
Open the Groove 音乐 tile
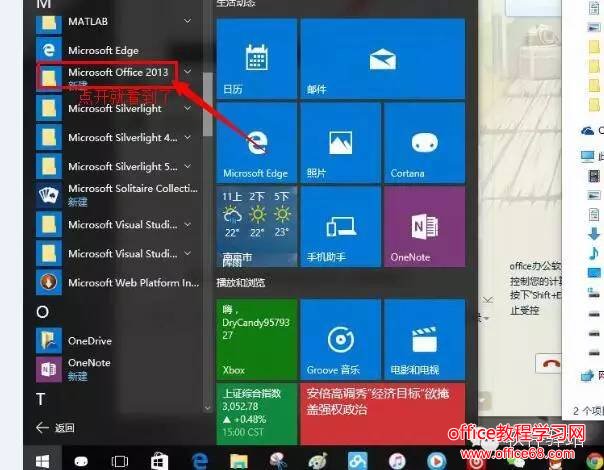point(341,339)
